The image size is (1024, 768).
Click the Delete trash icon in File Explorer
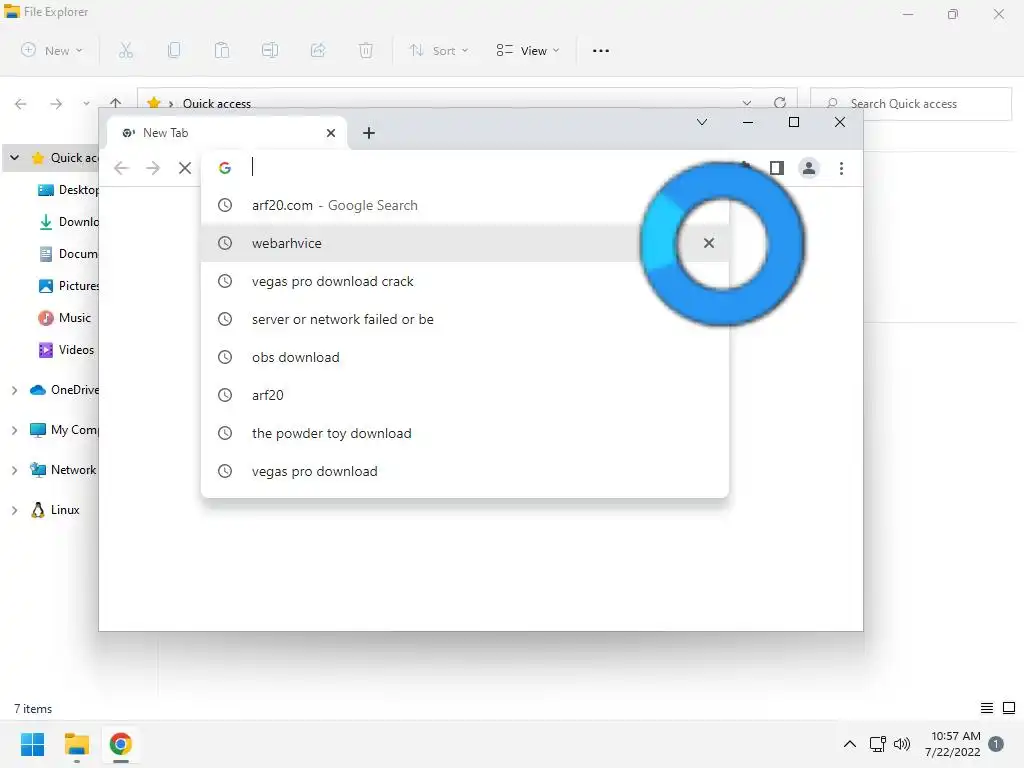[x=366, y=50]
